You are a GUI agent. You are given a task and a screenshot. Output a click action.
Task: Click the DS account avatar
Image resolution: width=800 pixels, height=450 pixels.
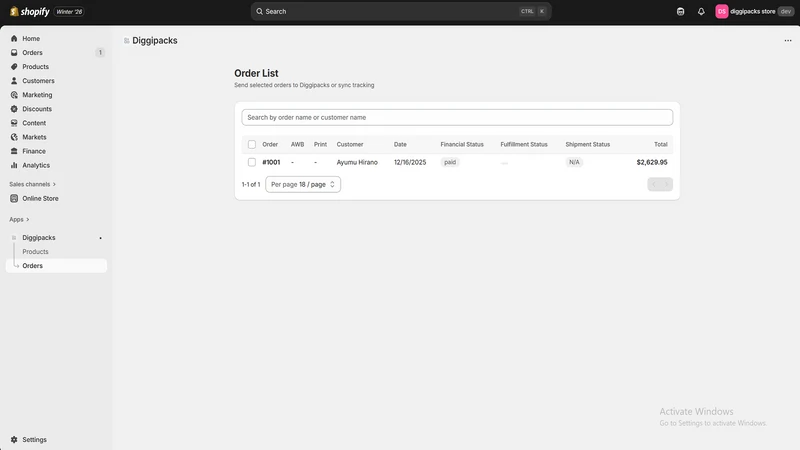[721, 11]
